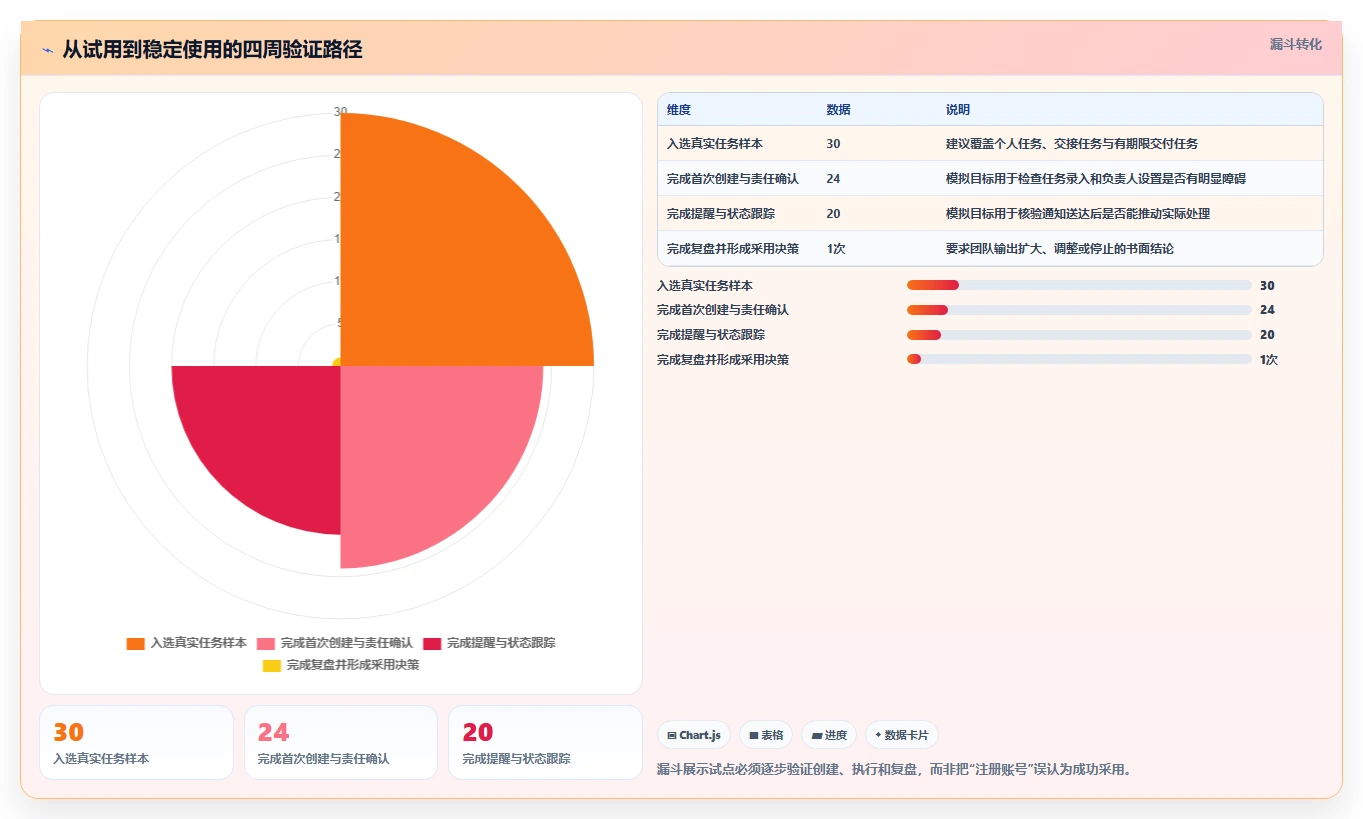Select the 维度 column header
The height and width of the screenshot is (819, 1363).
(x=679, y=110)
